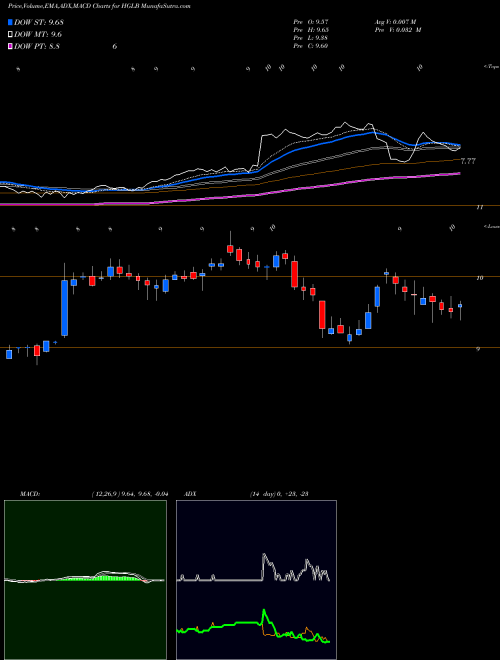Click the tall blue breakout candle near chart left
The width and height of the screenshot is (500, 660).
pos(64,308)
